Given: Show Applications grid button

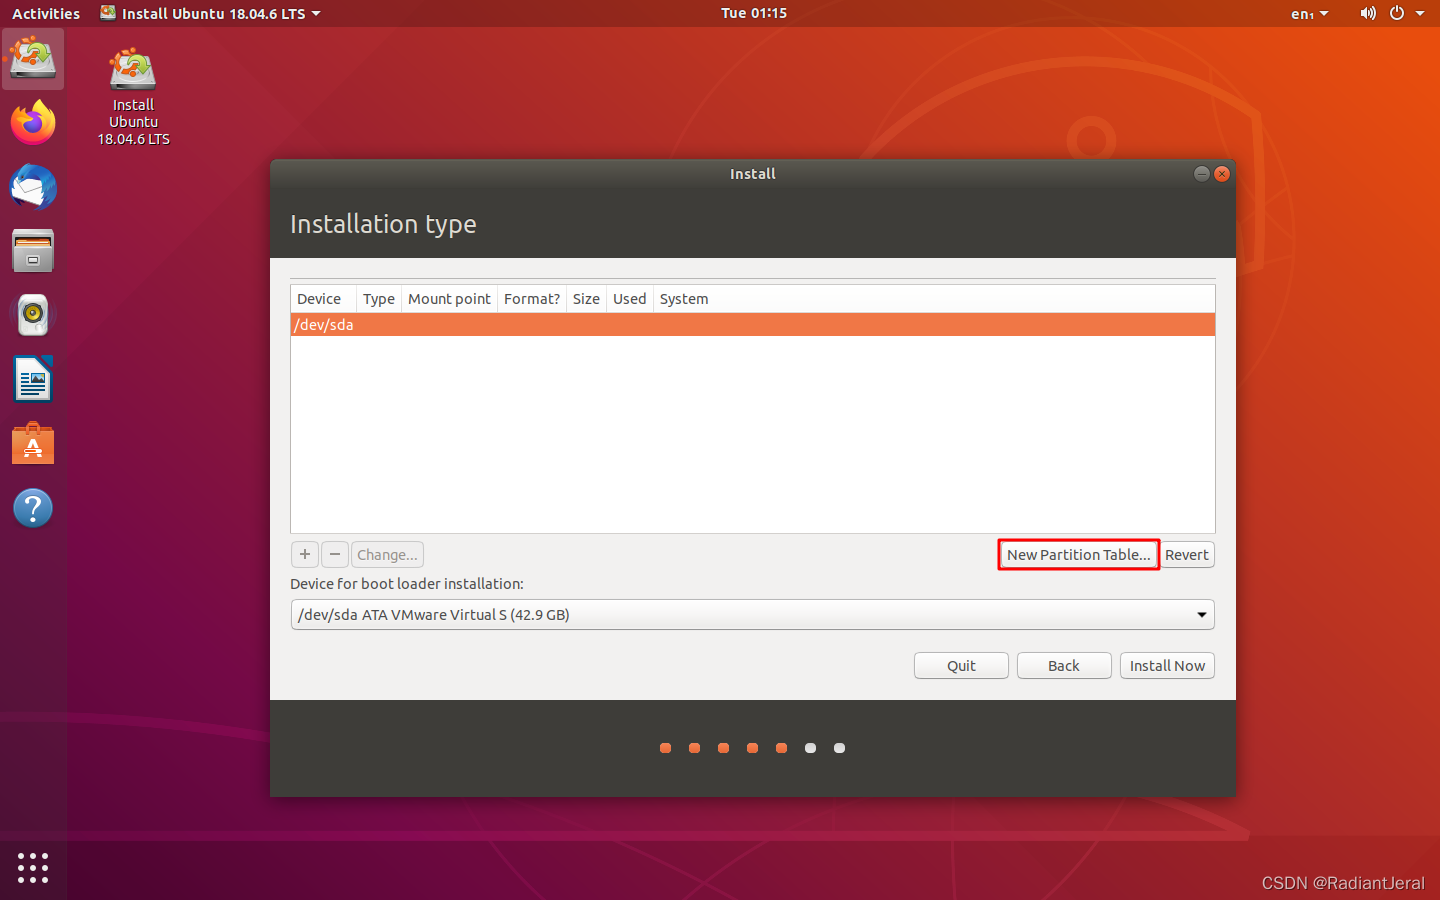Looking at the screenshot, I should (x=33, y=867).
